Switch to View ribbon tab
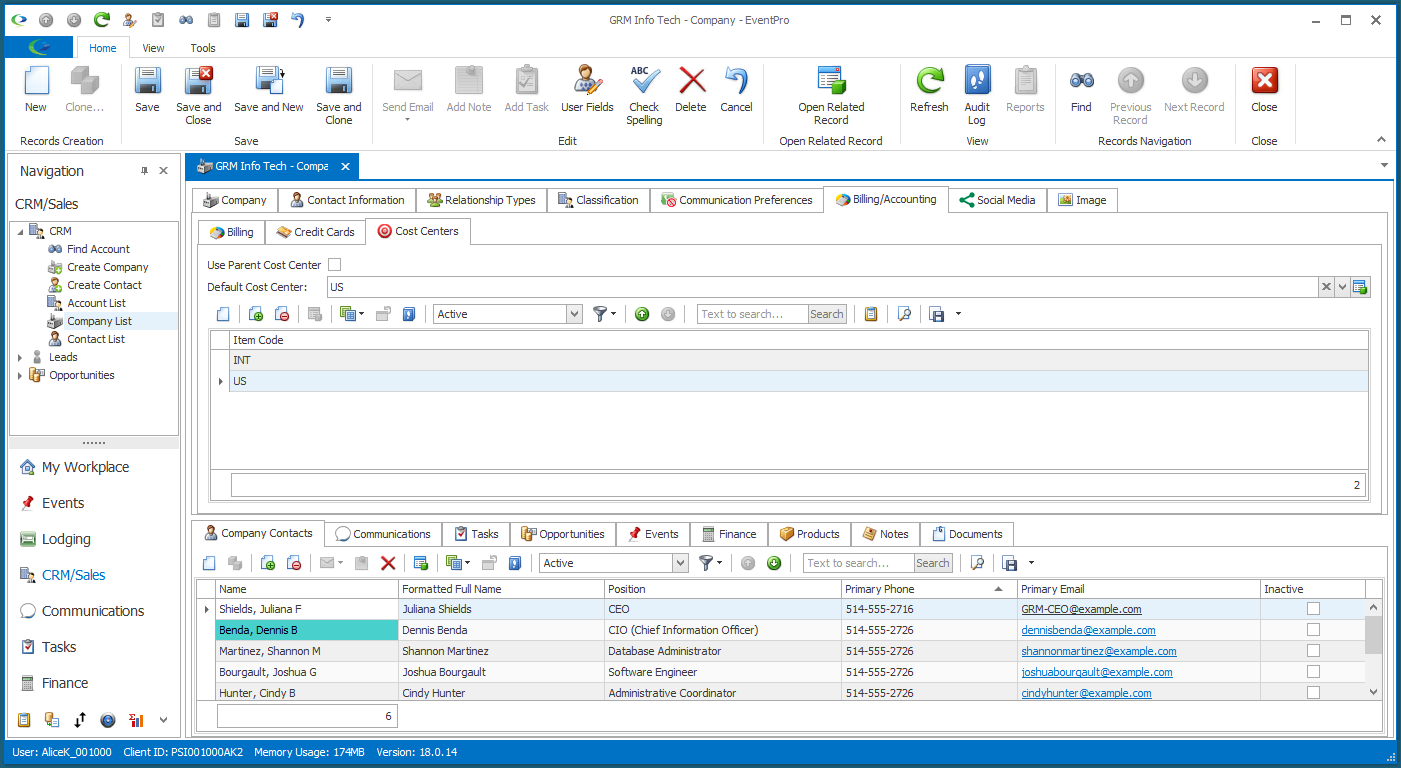 (153, 48)
